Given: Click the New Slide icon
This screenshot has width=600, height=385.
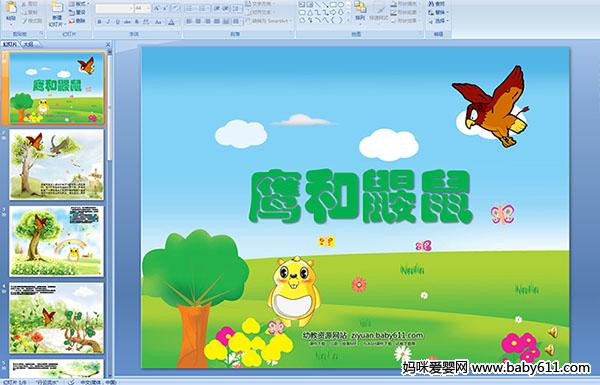Looking at the screenshot, I should [57, 8].
